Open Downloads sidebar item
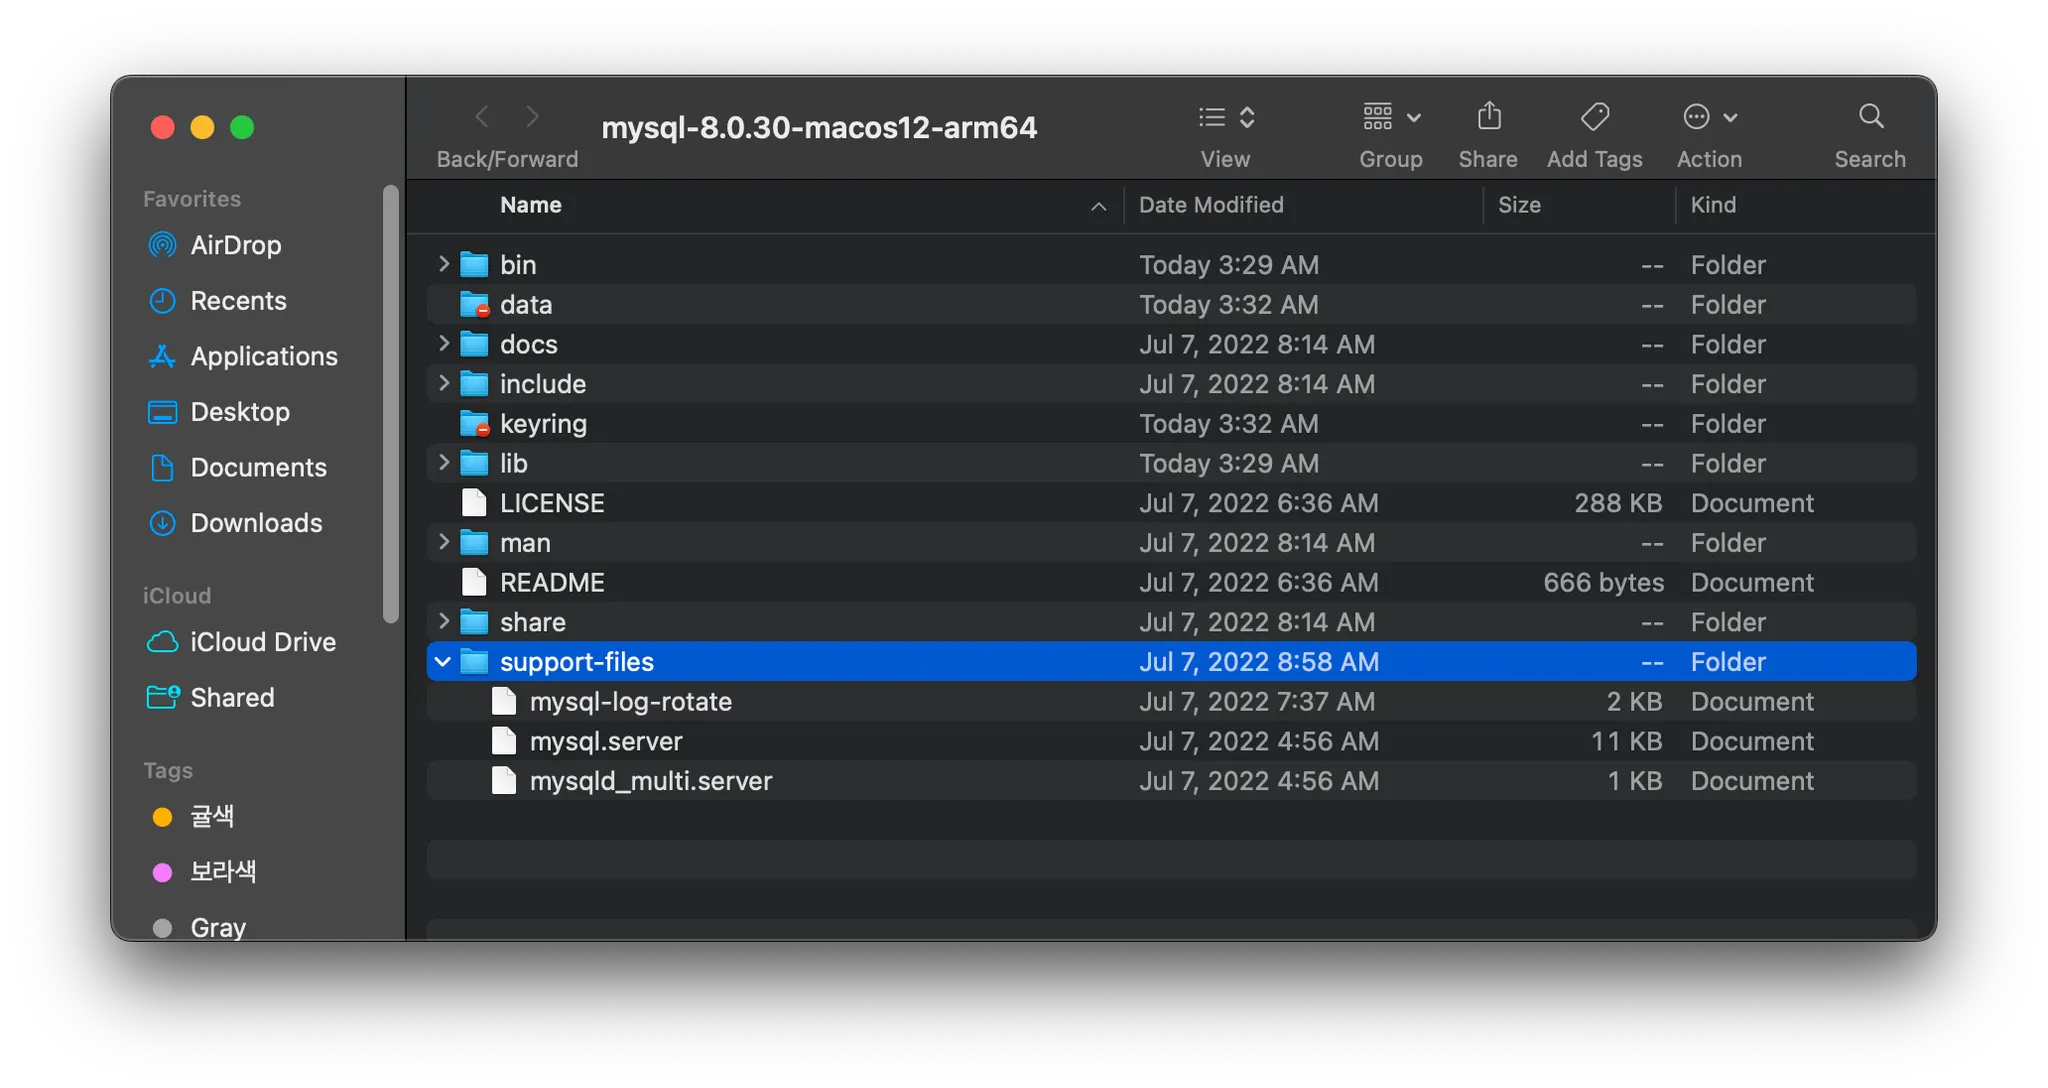This screenshot has width=2048, height=1088. pyautogui.click(x=256, y=523)
